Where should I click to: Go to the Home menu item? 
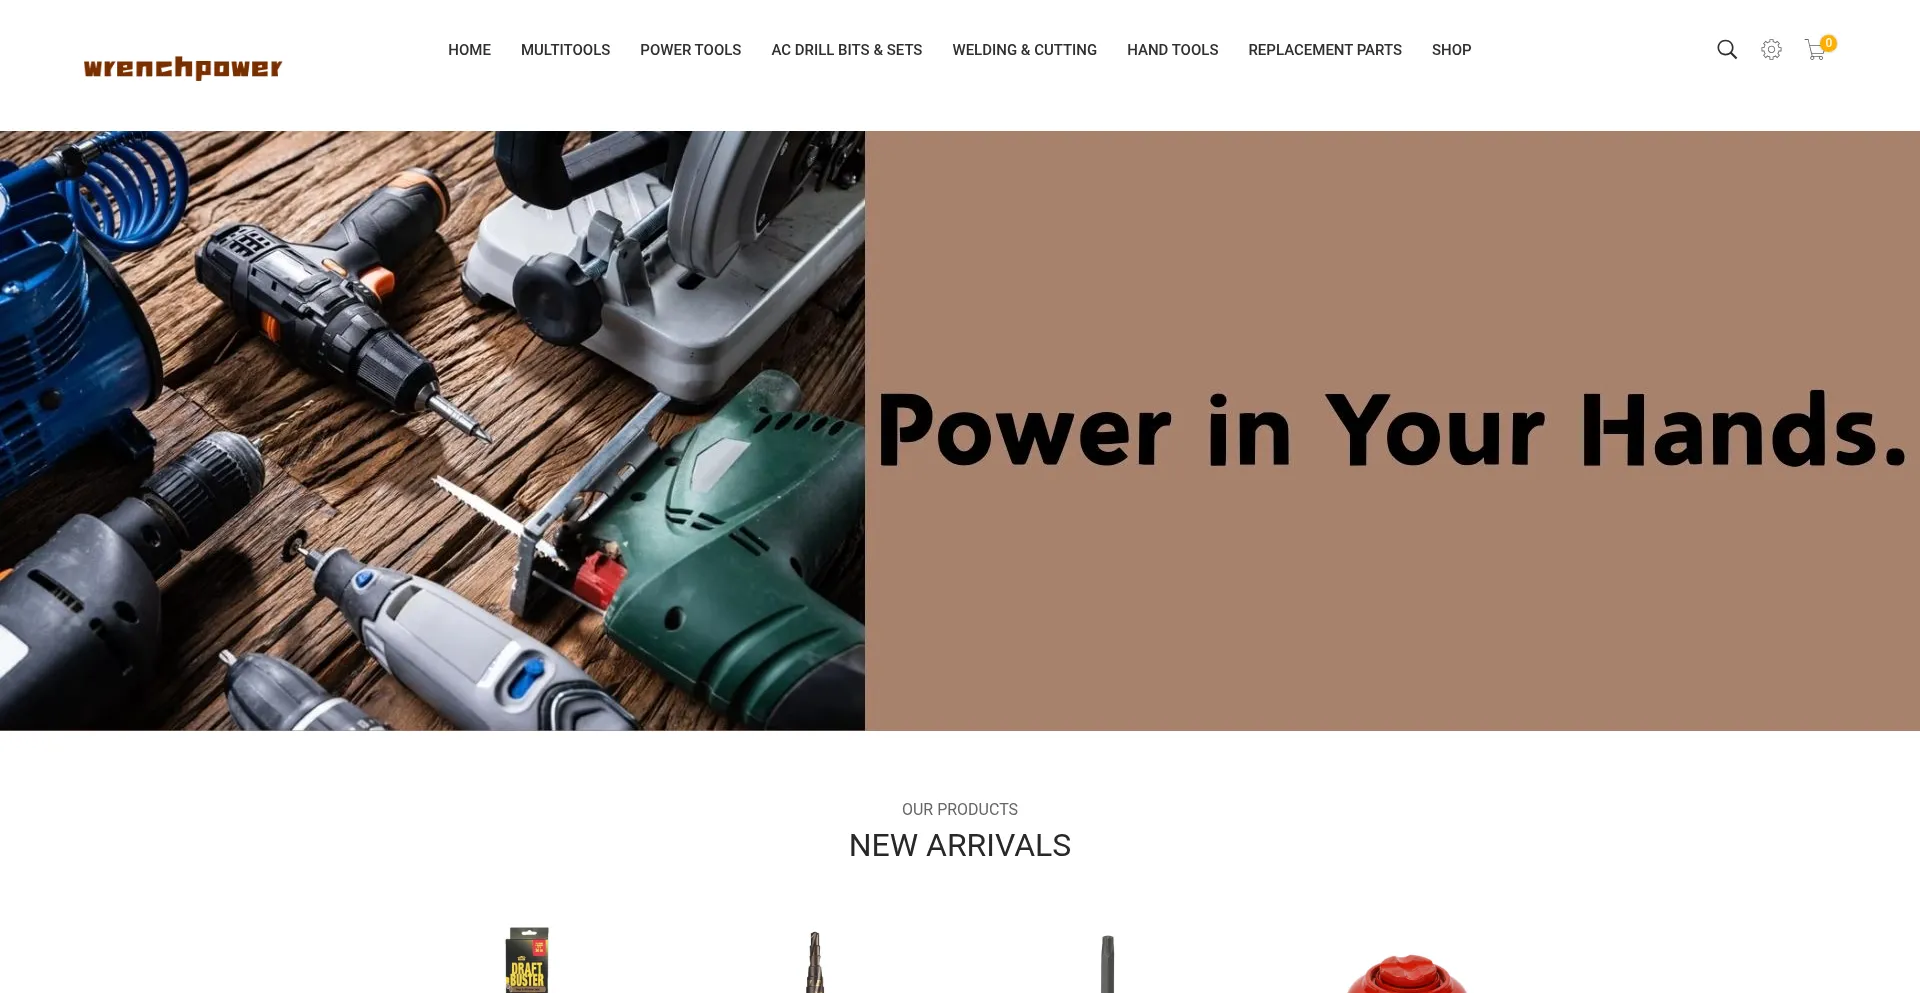coord(469,50)
